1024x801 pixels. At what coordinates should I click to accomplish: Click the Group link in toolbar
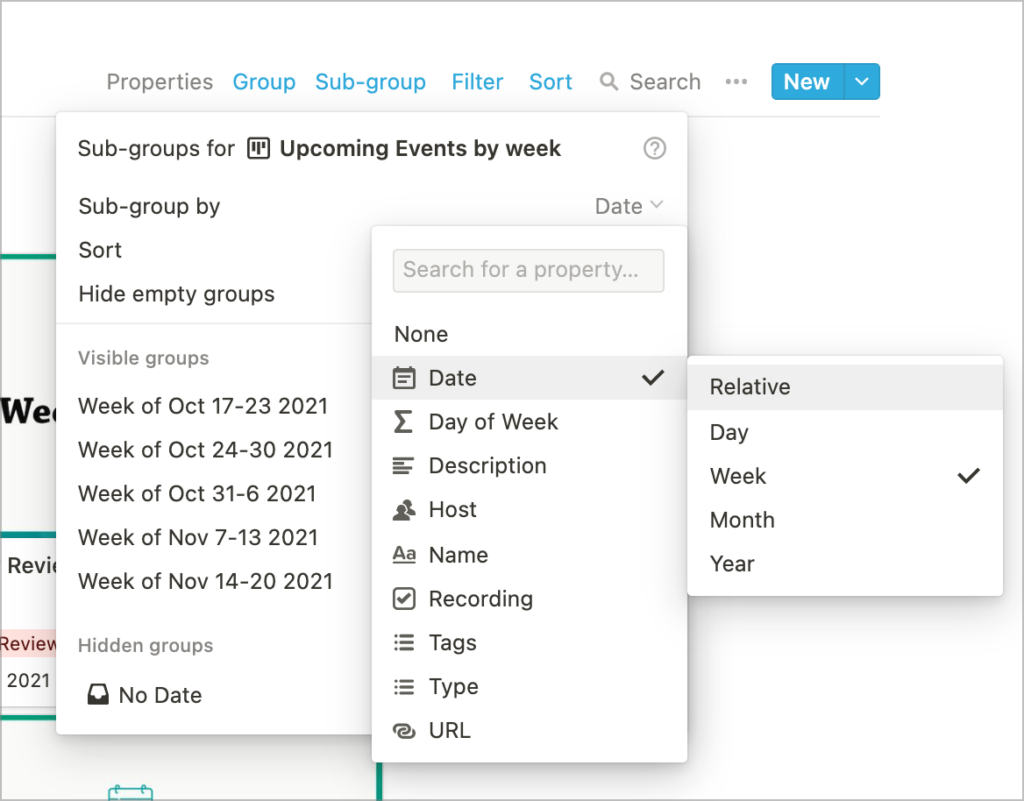click(x=264, y=82)
